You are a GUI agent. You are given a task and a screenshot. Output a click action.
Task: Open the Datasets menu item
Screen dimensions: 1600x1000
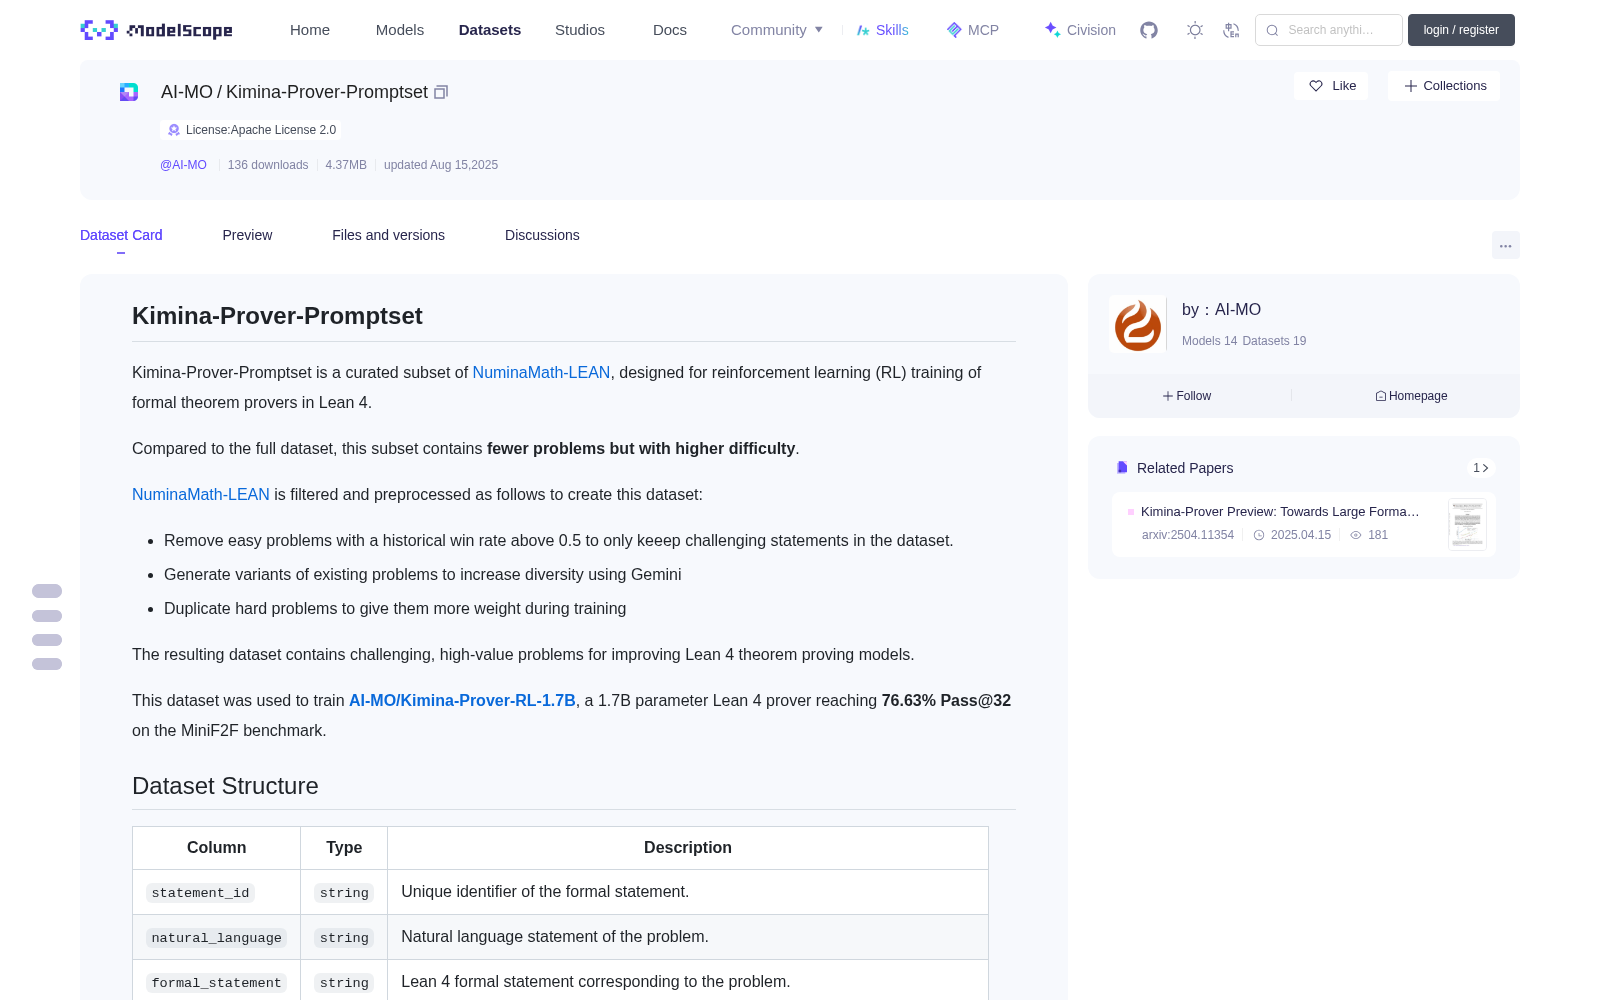tap(490, 30)
